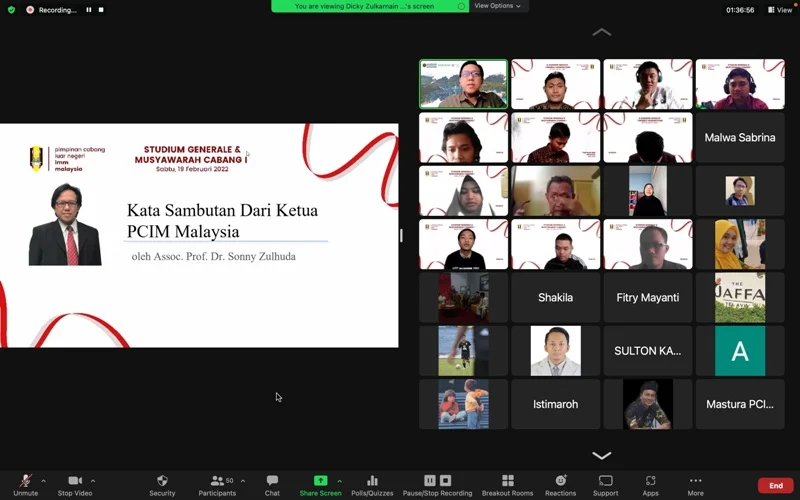Open Apps panel
Viewport: 800px width, 500px height.
click(650, 485)
